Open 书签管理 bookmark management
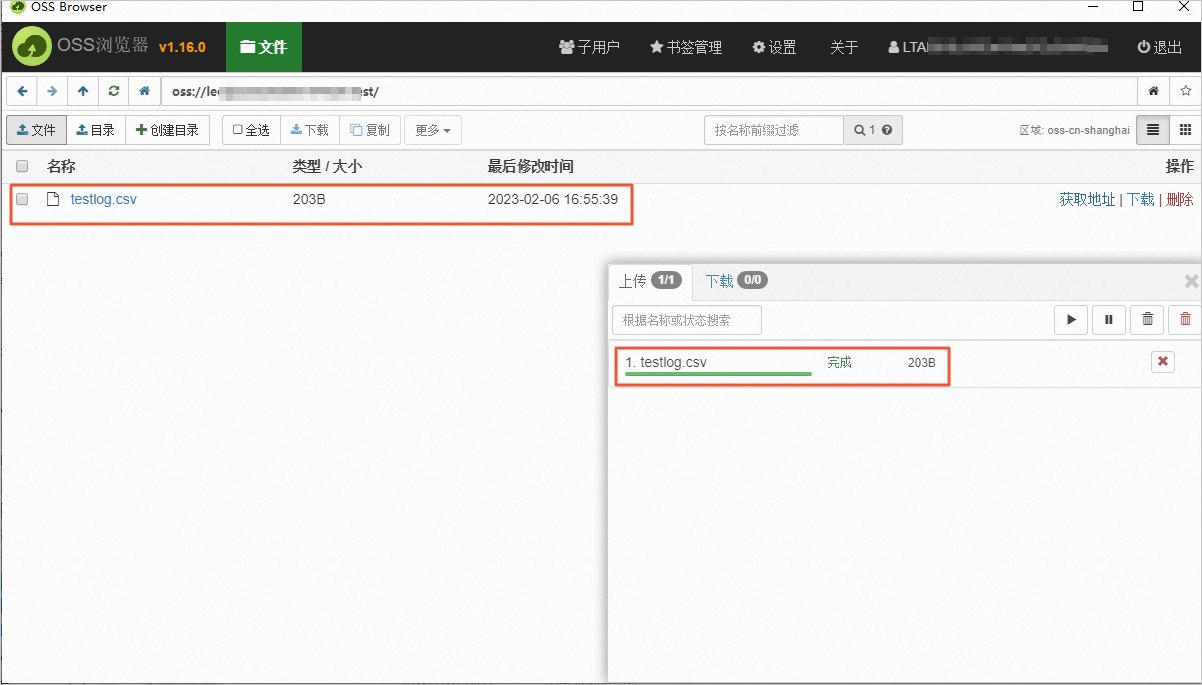The width and height of the screenshot is (1202, 685). point(685,47)
